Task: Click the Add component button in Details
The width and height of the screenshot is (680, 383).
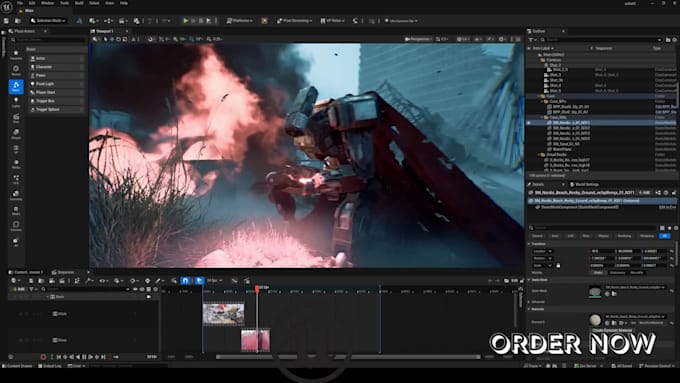Action: (644, 193)
